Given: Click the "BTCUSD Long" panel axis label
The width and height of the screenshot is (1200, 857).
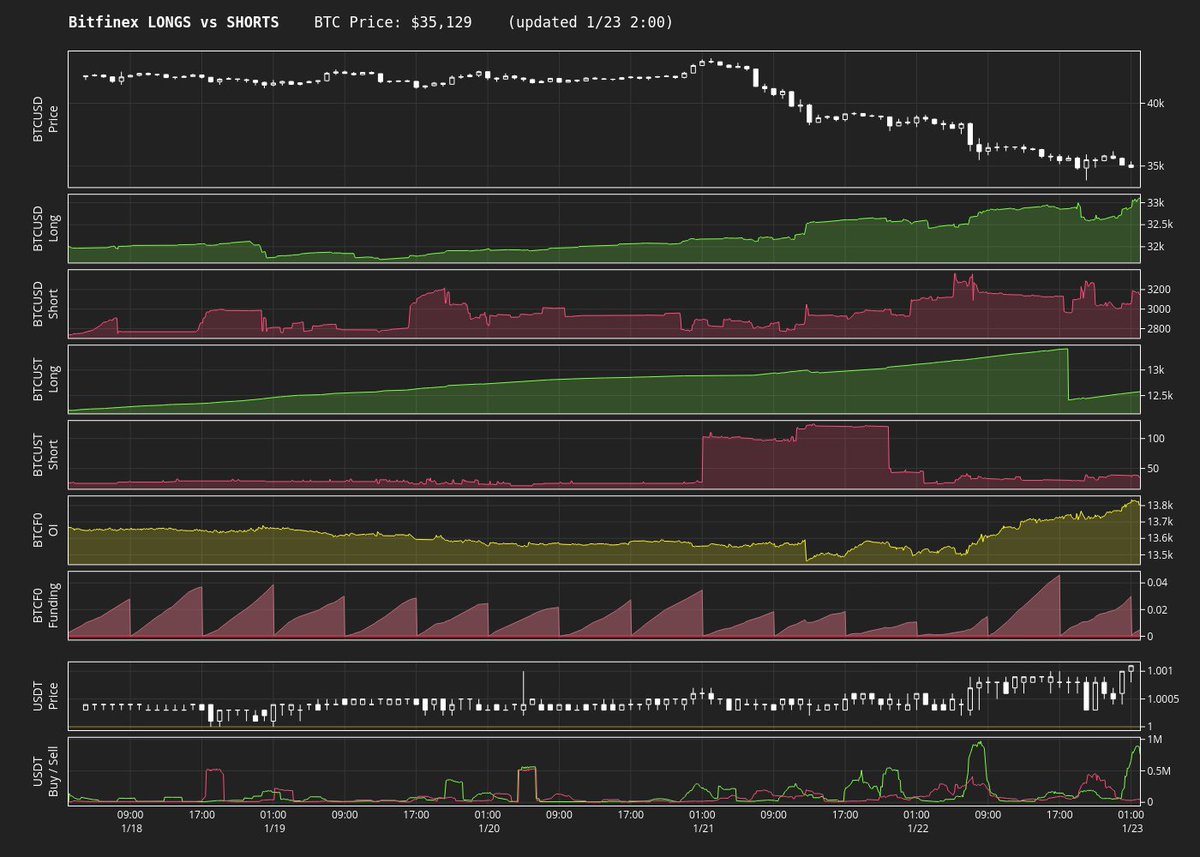Looking at the screenshot, I should tap(46, 229).
